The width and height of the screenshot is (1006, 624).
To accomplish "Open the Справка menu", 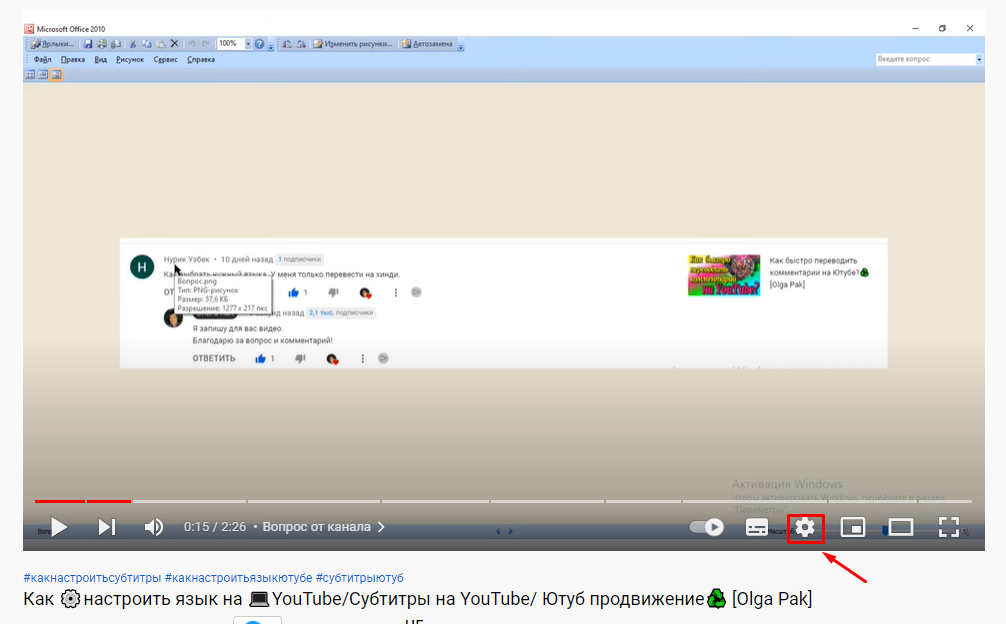I will [x=201, y=60].
